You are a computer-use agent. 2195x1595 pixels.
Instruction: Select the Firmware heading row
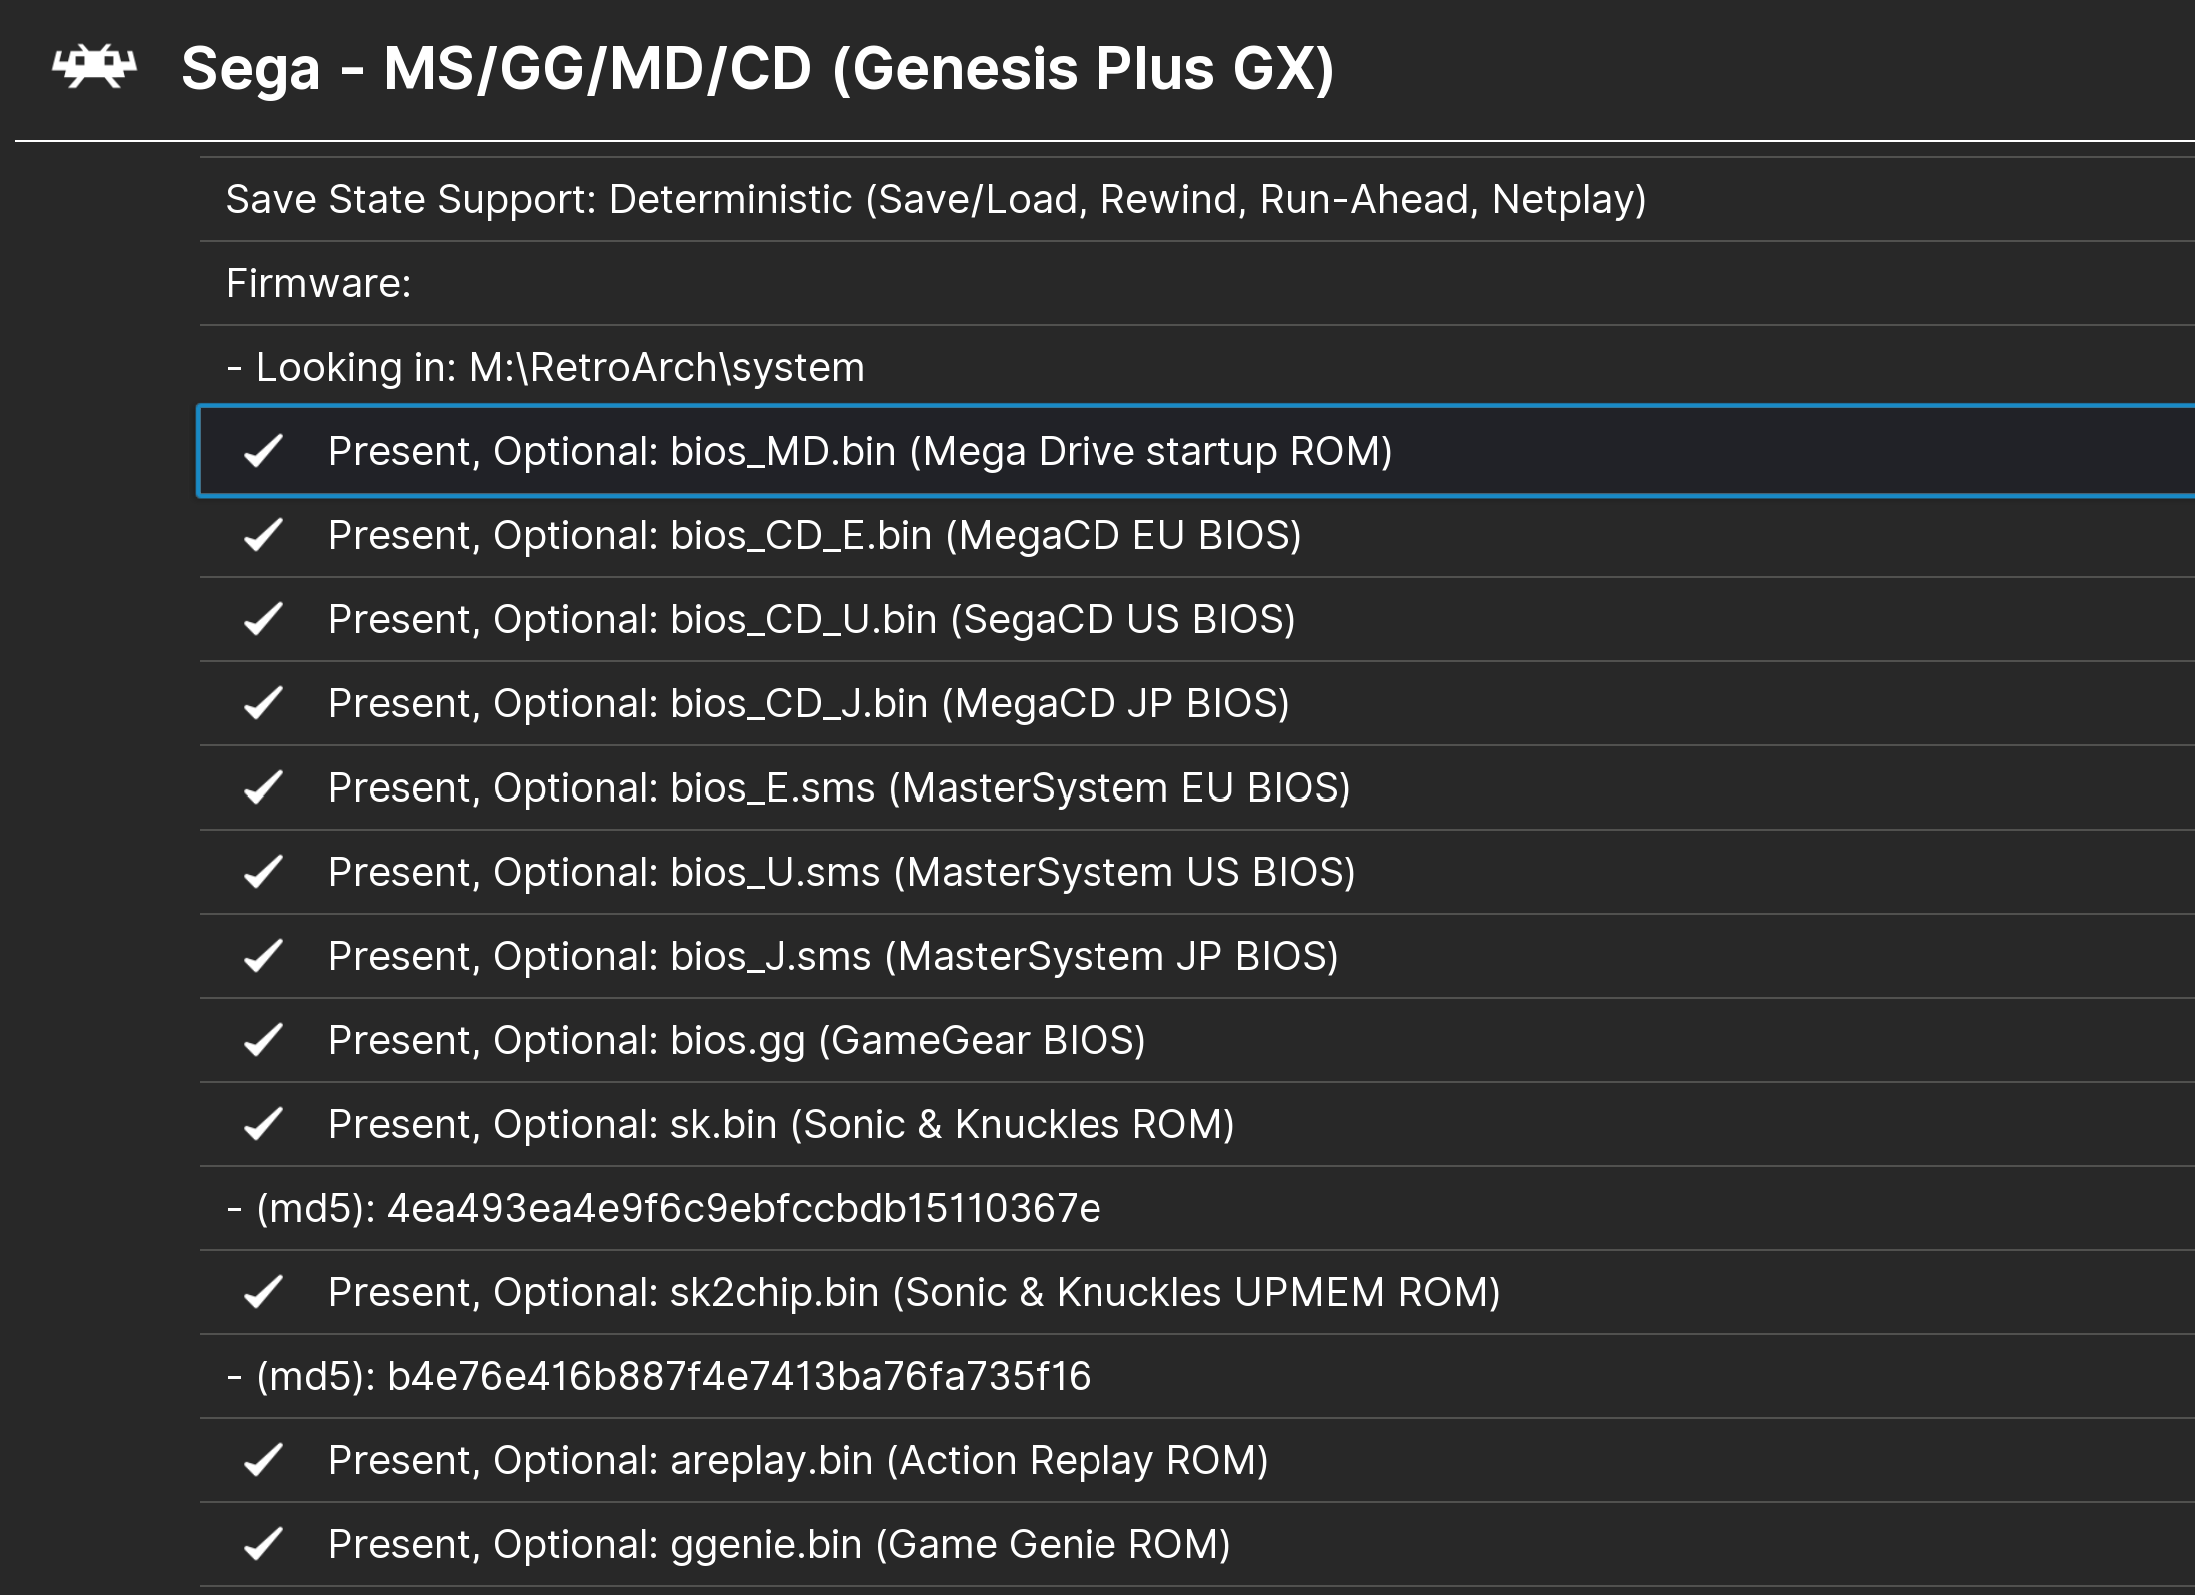pyautogui.click(x=318, y=283)
